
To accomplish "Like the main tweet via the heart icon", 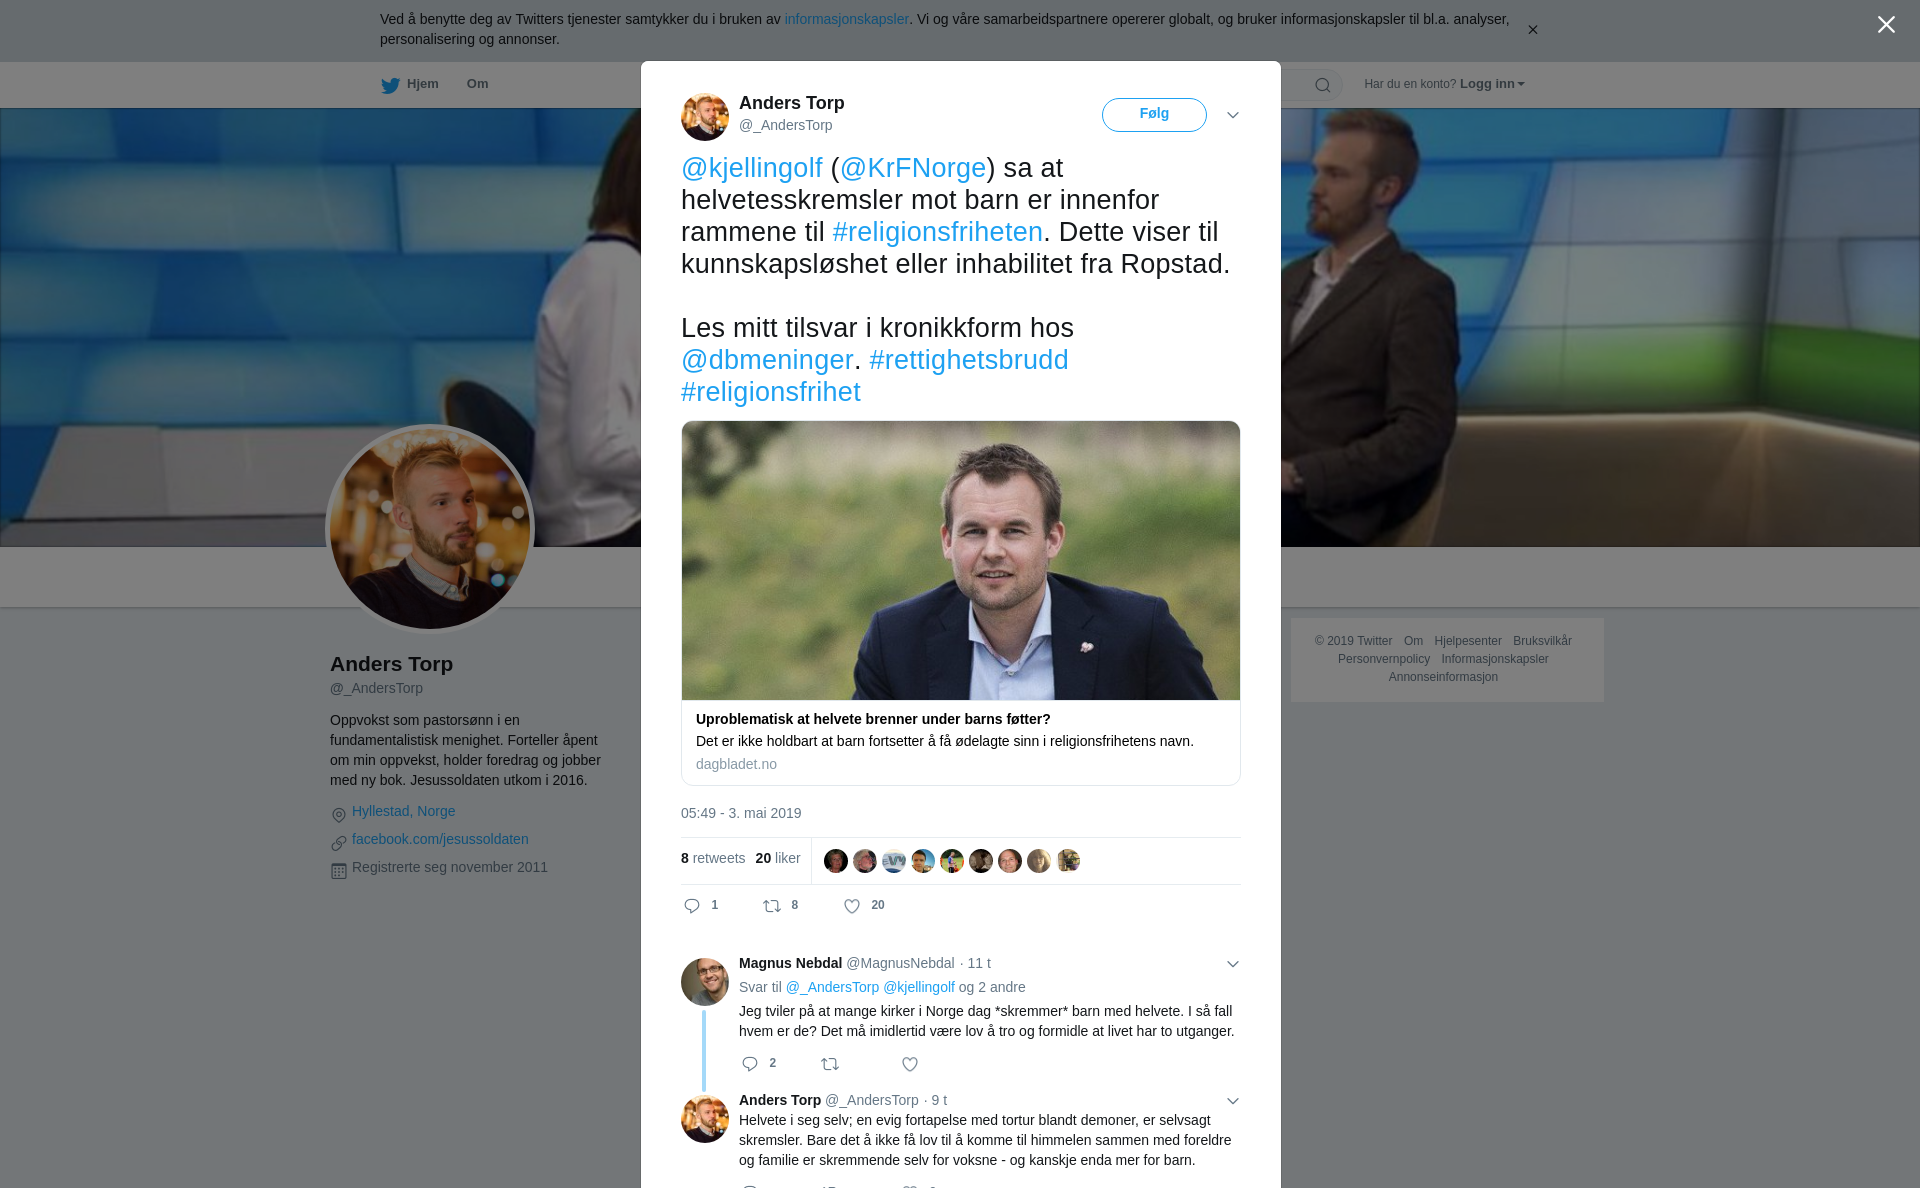I will (x=852, y=906).
